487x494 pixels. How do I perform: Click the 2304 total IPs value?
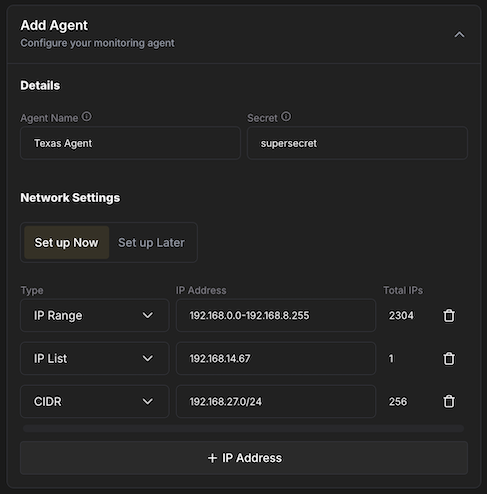point(401,315)
